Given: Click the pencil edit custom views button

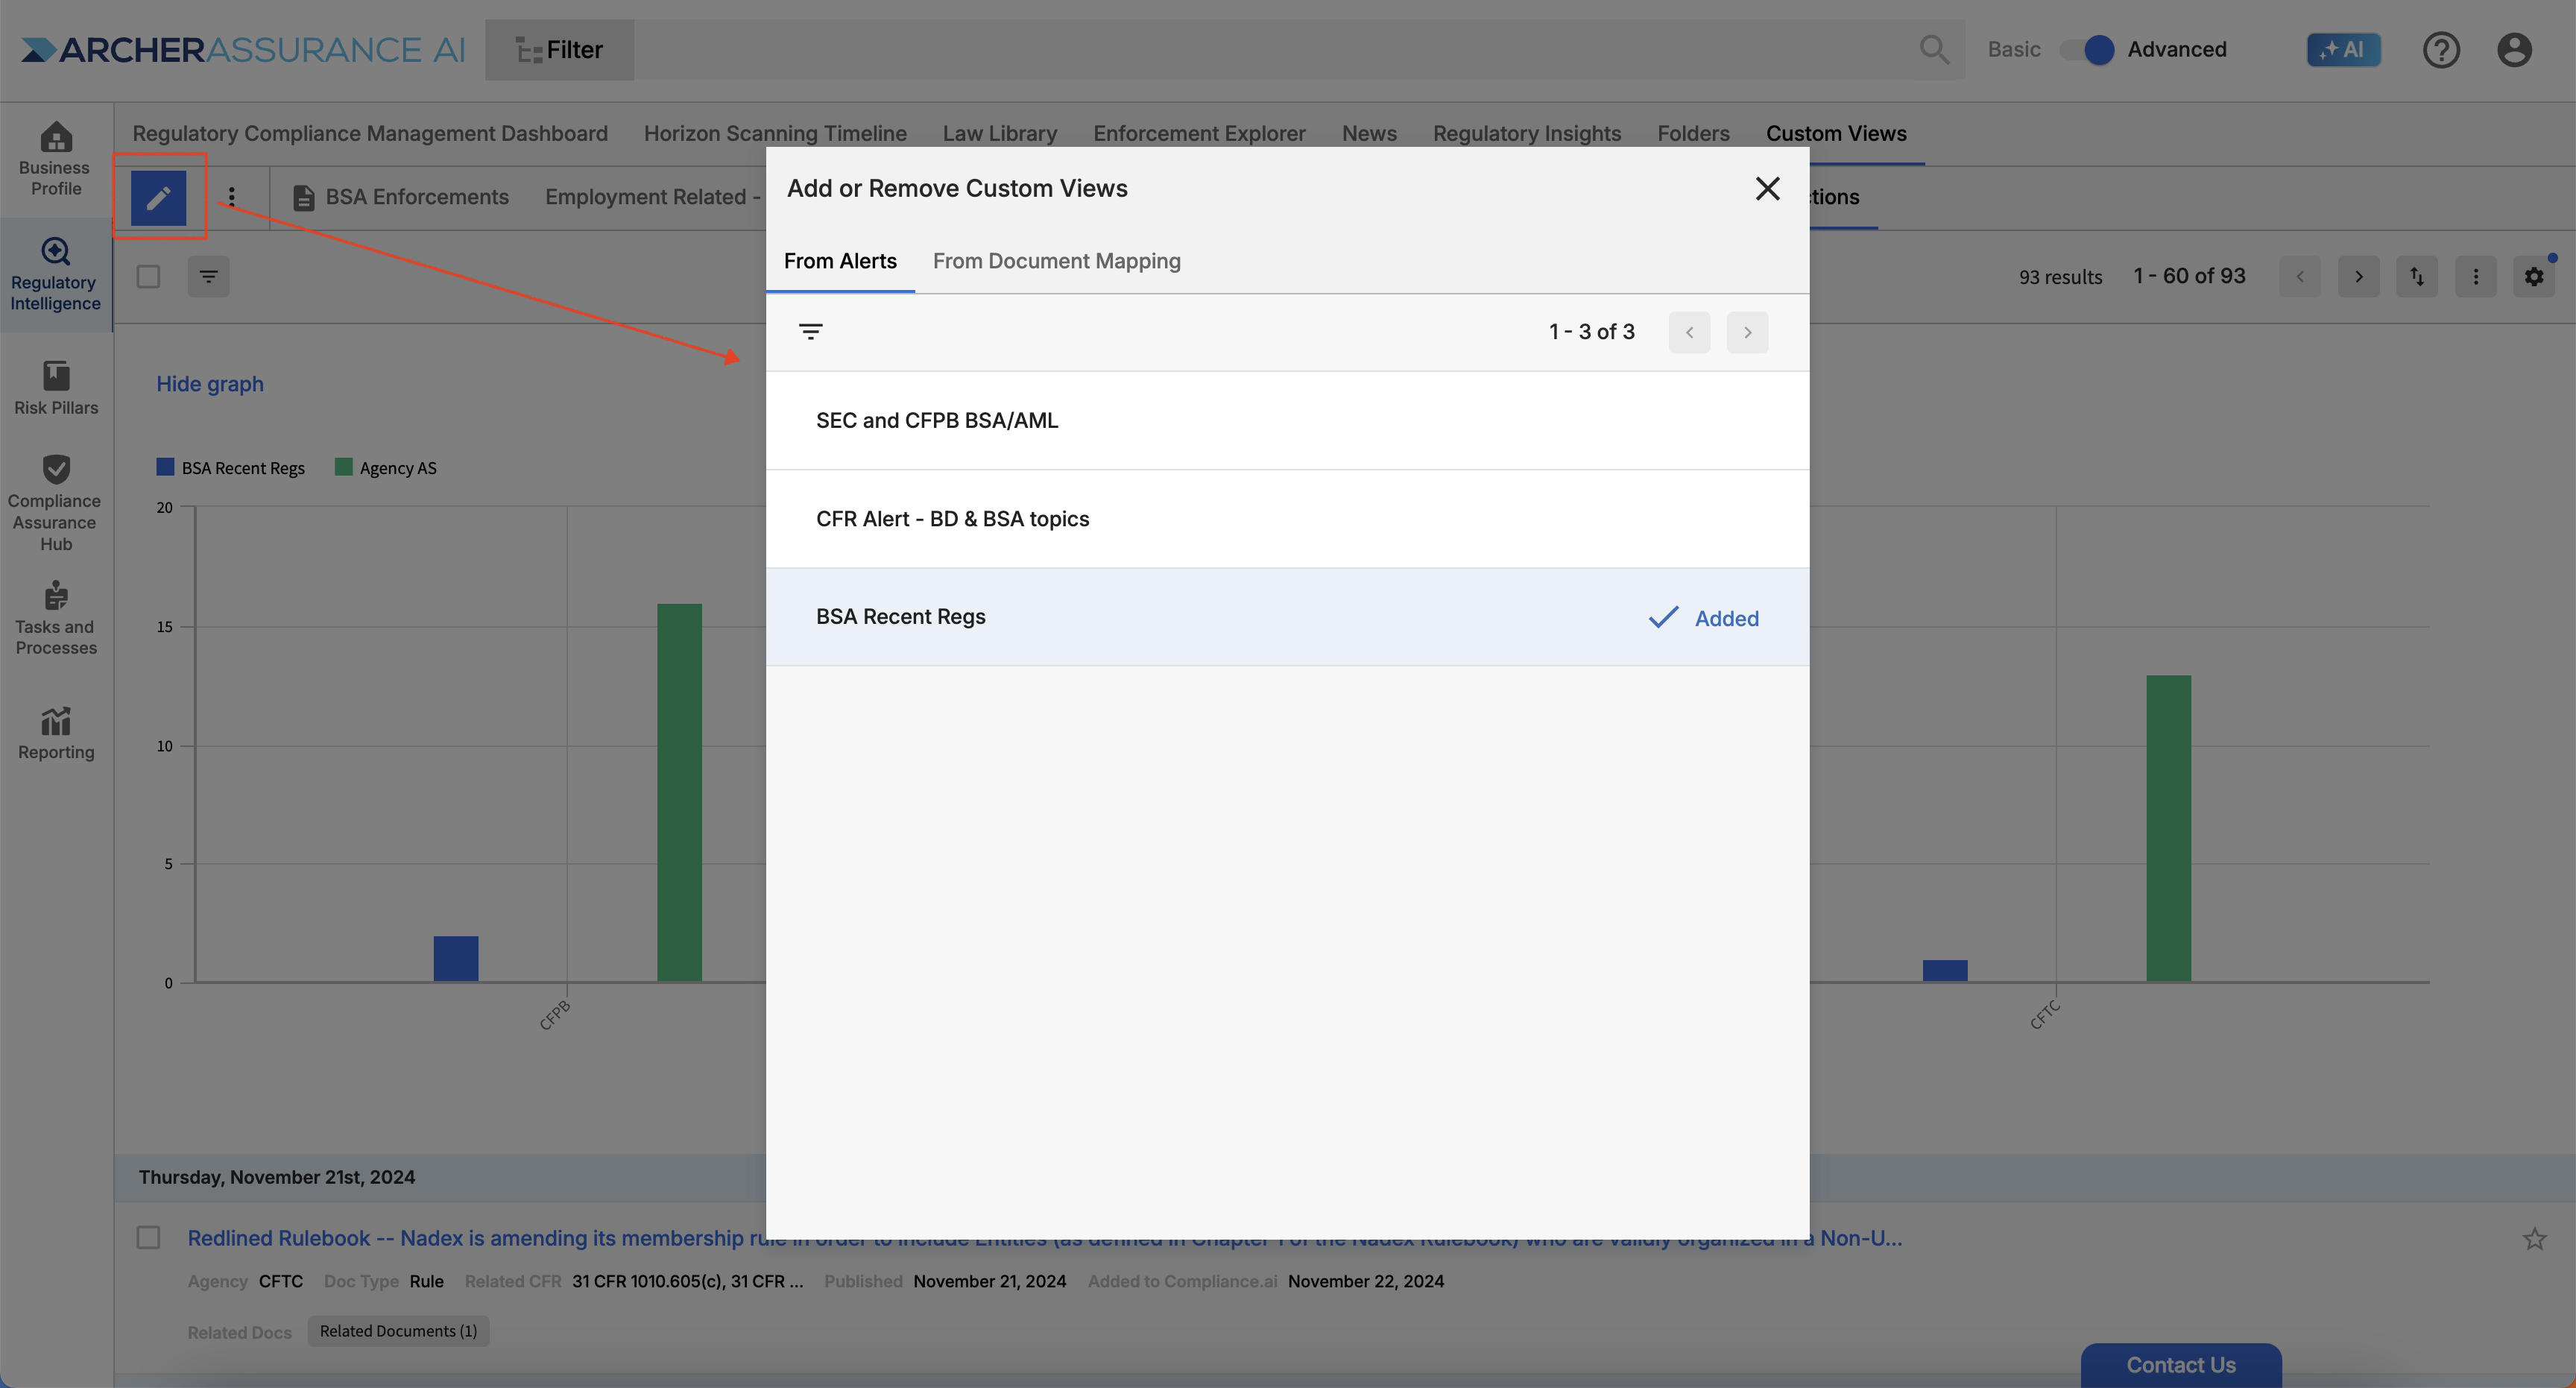Looking at the screenshot, I should (x=158, y=198).
